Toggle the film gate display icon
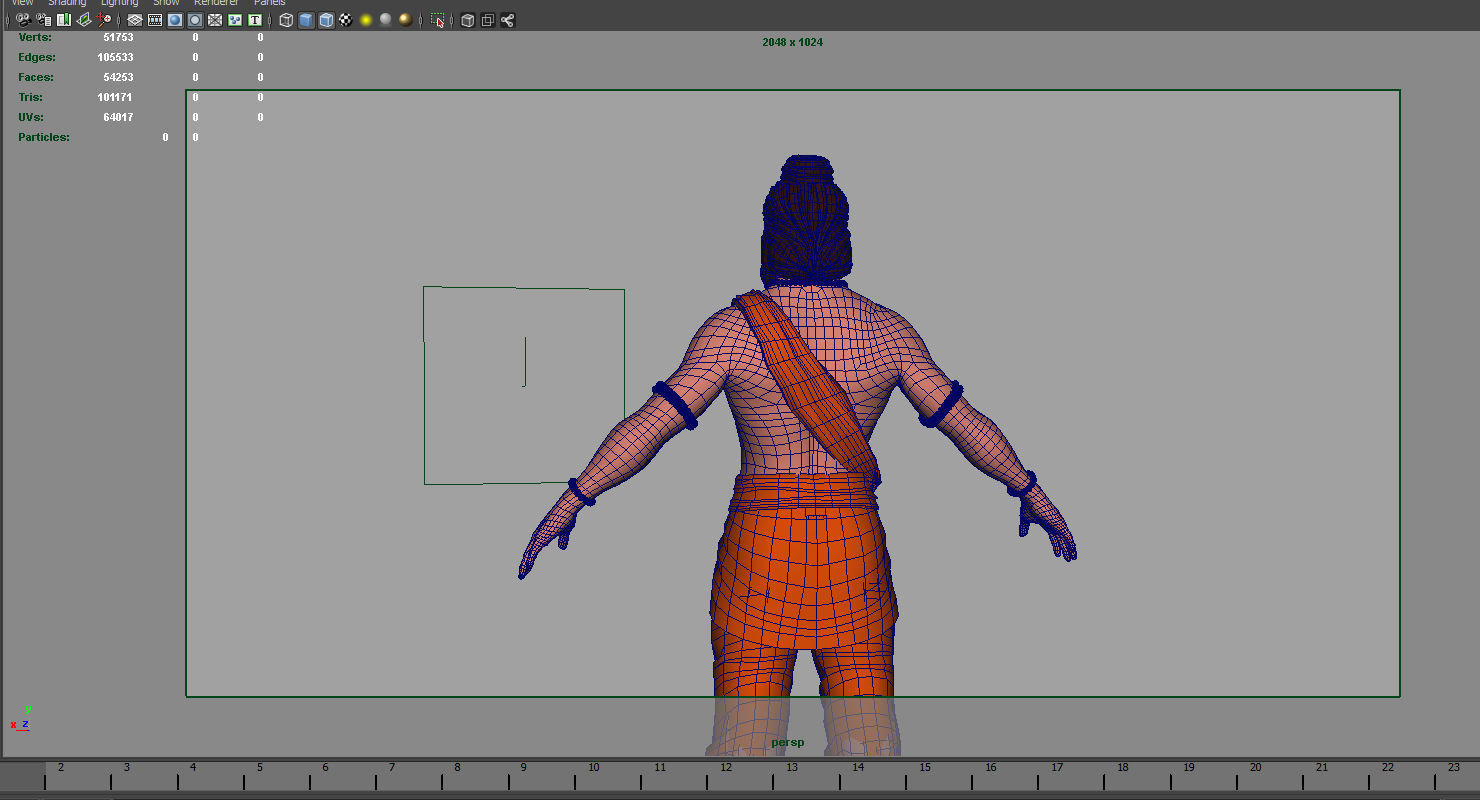The height and width of the screenshot is (800, 1480). (x=155, y=20)
